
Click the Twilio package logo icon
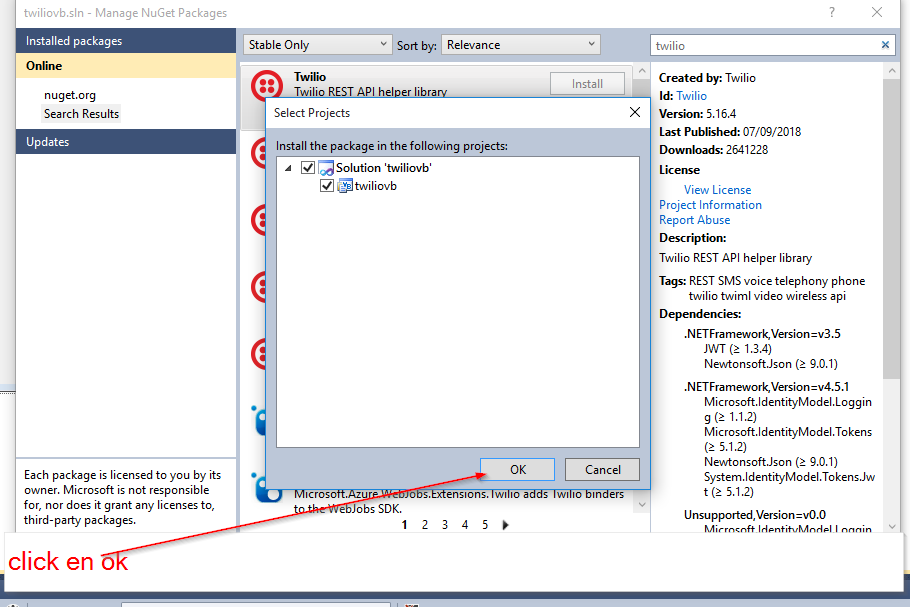267,85
